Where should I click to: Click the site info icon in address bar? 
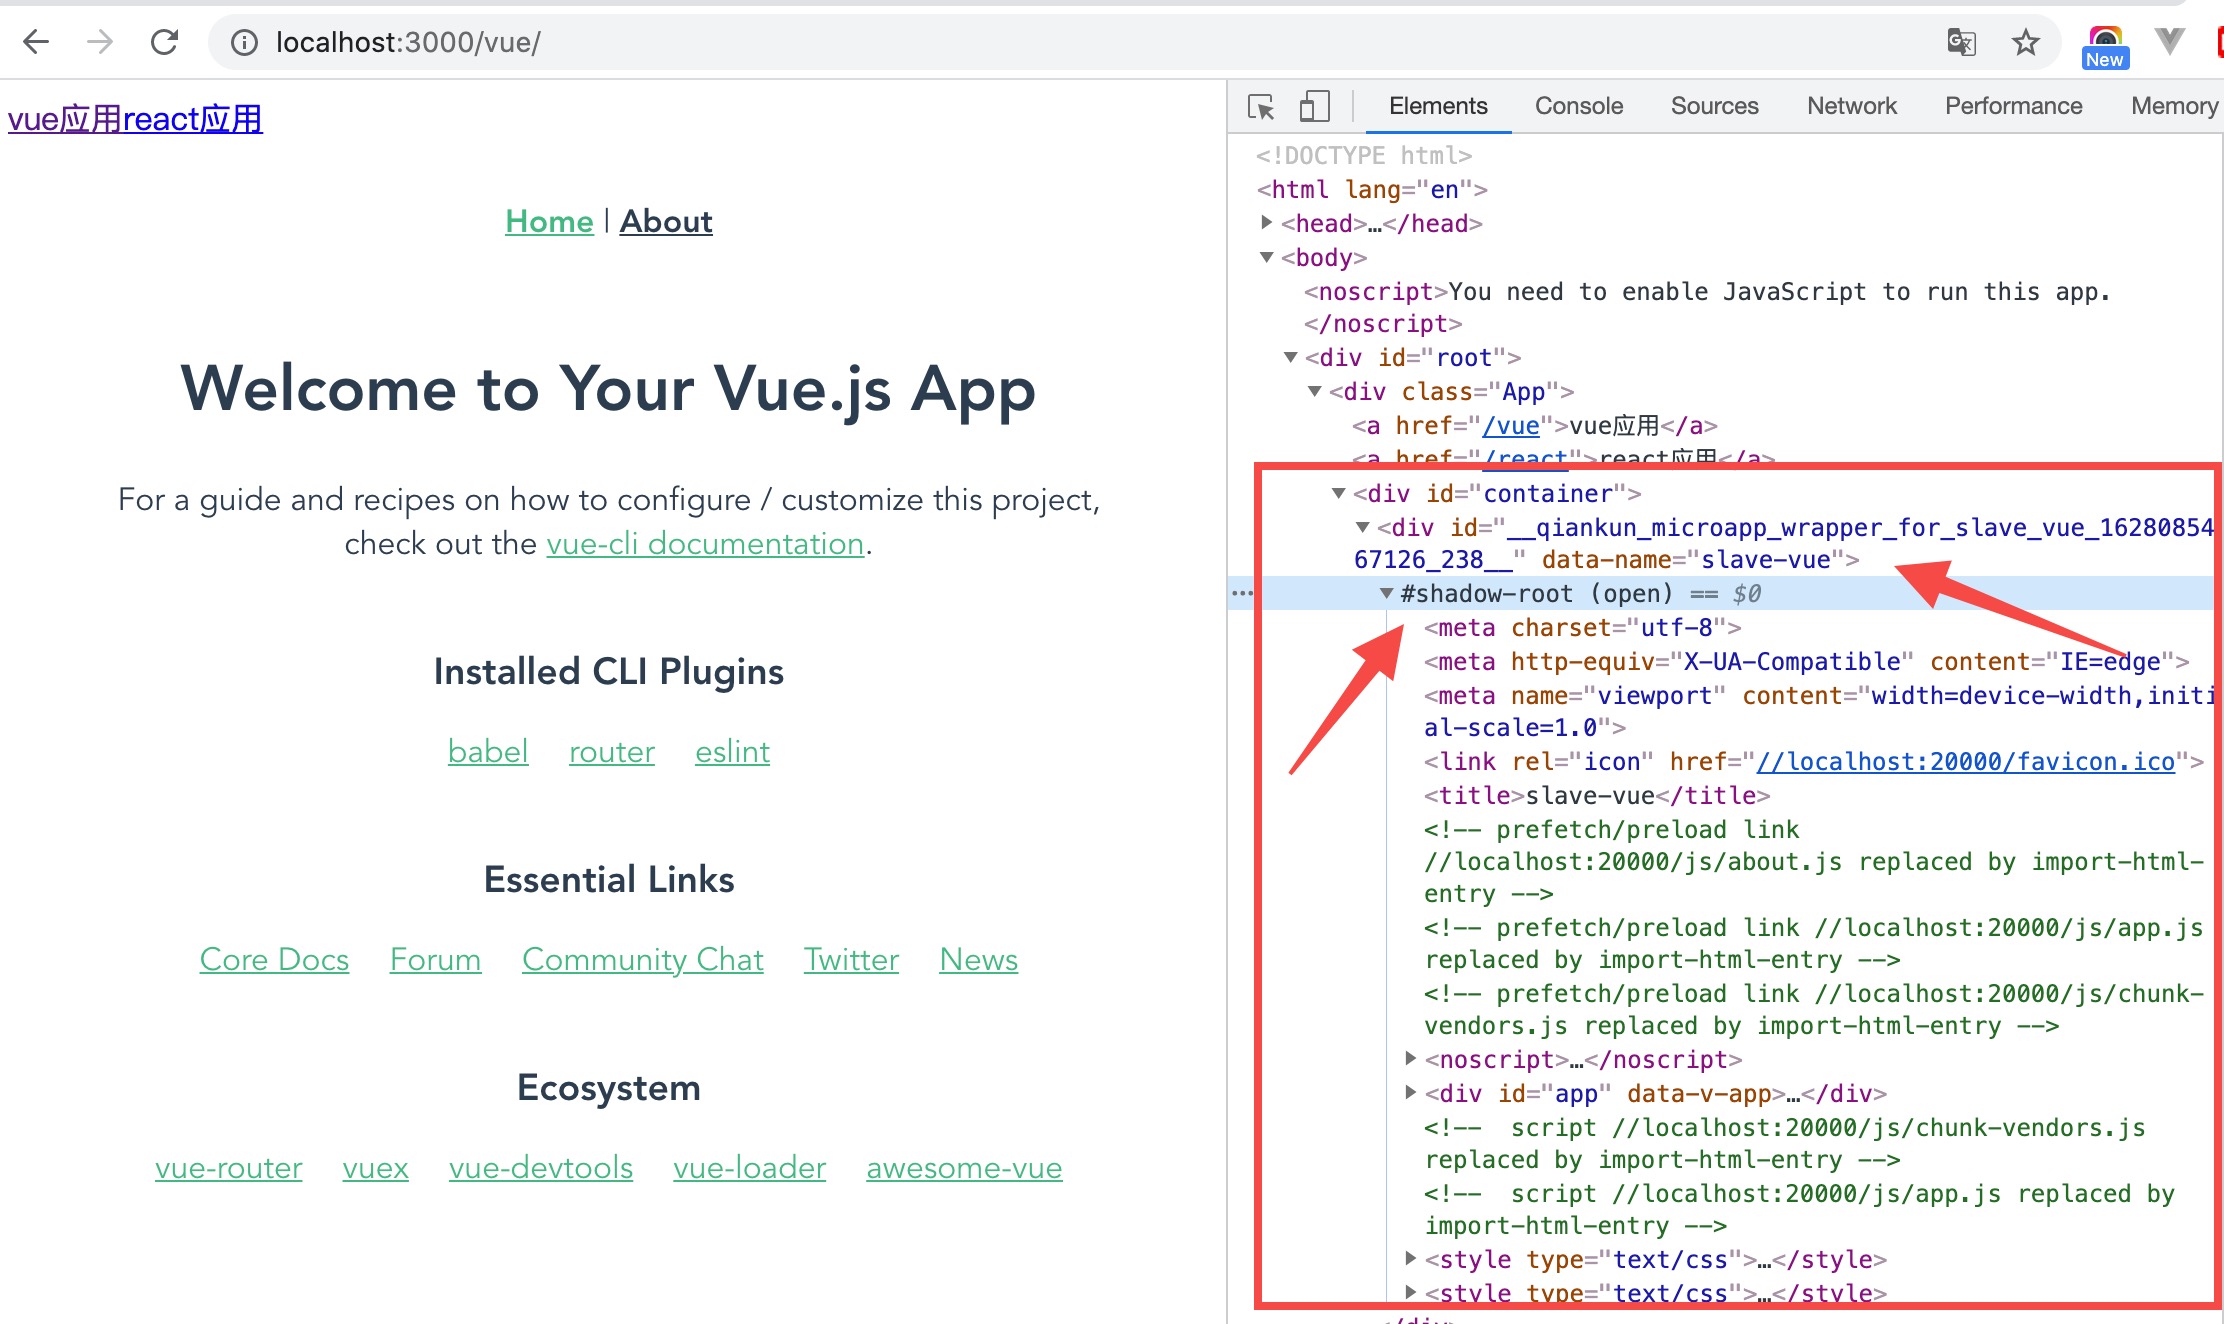point(244,42)
